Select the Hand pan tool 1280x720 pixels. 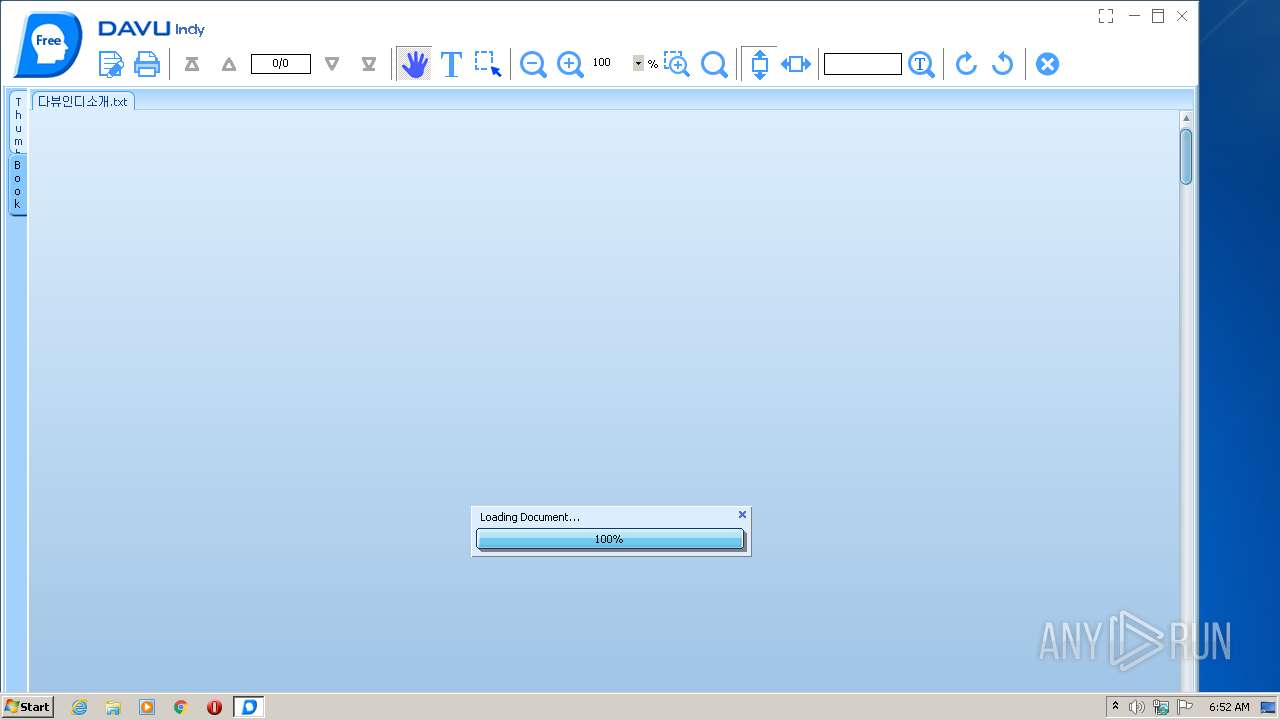pos(414,64)
